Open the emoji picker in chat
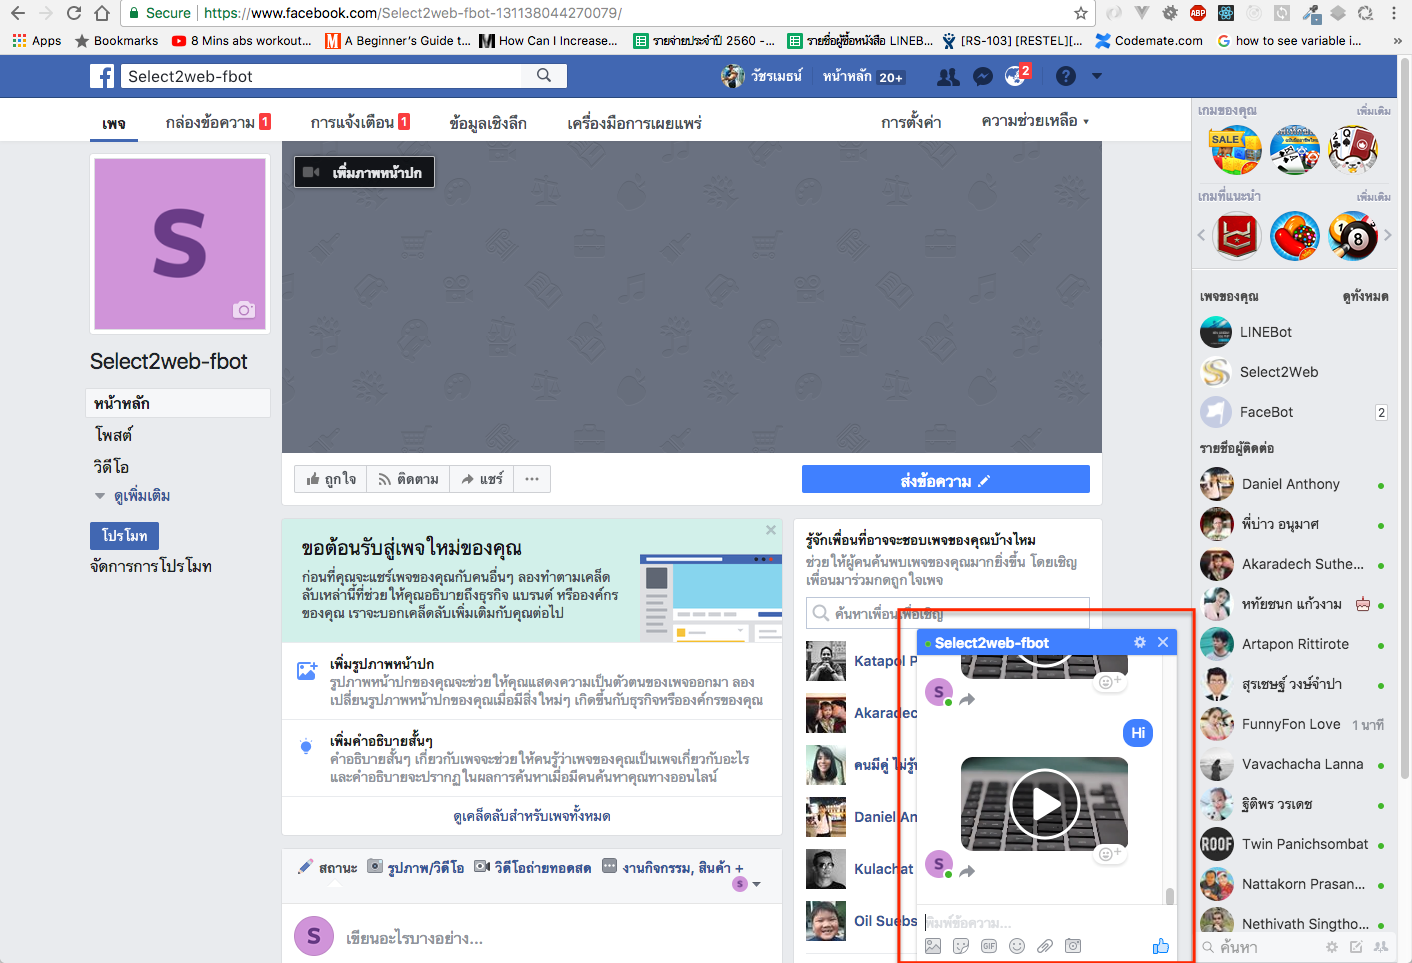Screen dimensions: 1412x963 [1017, 946]
